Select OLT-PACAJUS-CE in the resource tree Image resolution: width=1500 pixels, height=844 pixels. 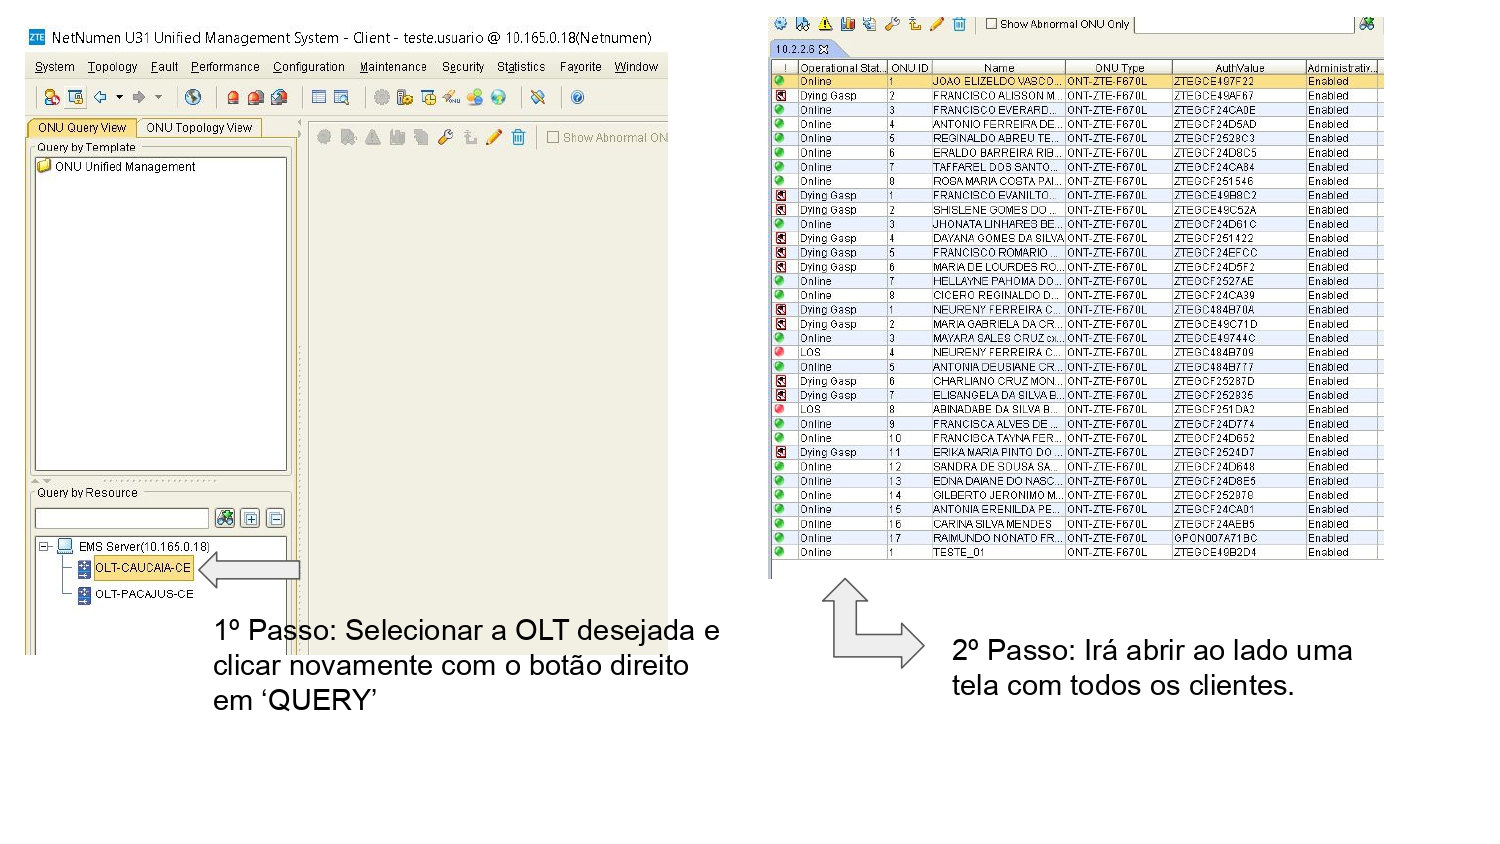144,594
